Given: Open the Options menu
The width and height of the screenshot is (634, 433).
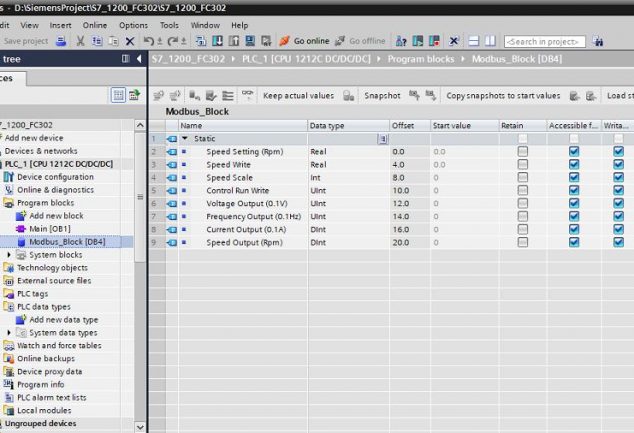Looking at the screenshot, I should (133, 25).
